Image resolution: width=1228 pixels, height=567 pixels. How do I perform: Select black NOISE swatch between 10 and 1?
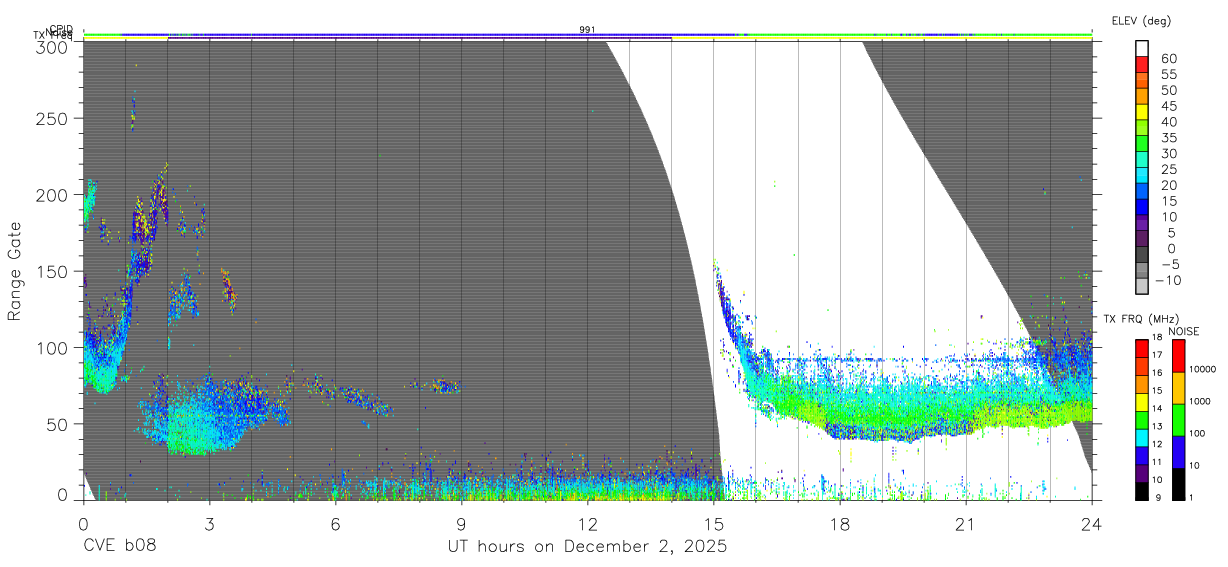click(x=1179, y=484)
